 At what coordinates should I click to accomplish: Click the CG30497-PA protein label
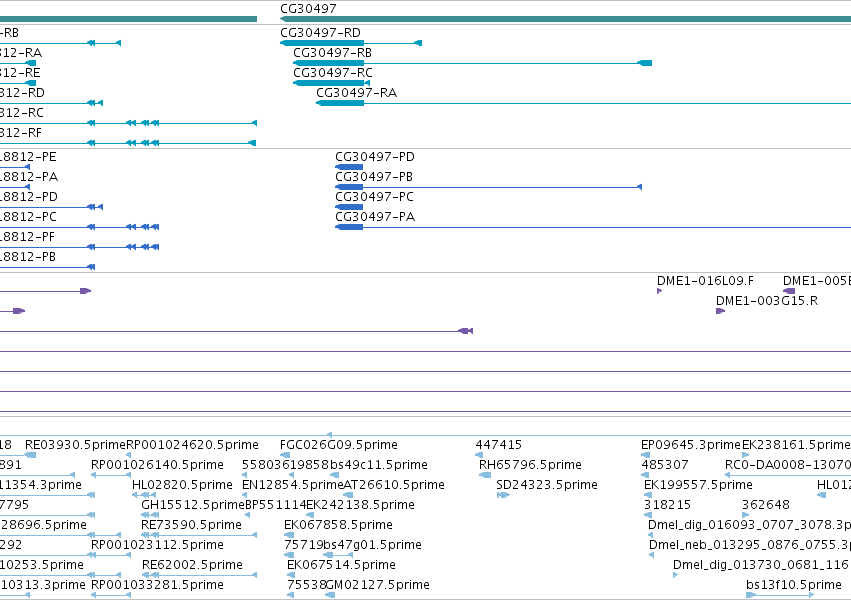click(x=375, y=217)
